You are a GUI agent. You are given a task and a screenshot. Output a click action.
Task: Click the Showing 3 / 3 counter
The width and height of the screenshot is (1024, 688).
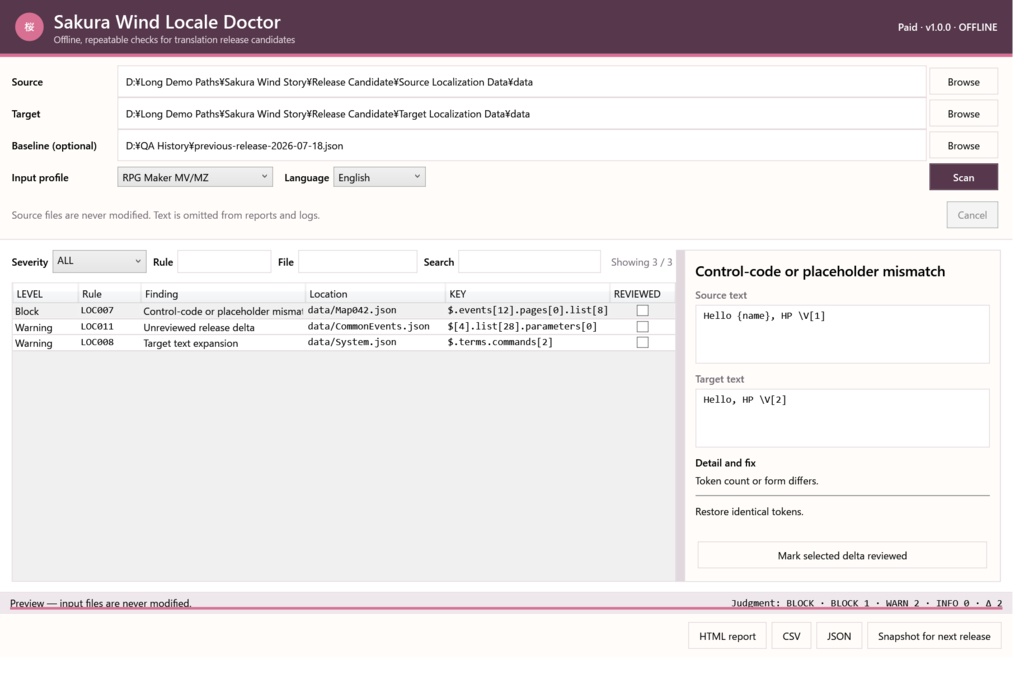point(641,262)
